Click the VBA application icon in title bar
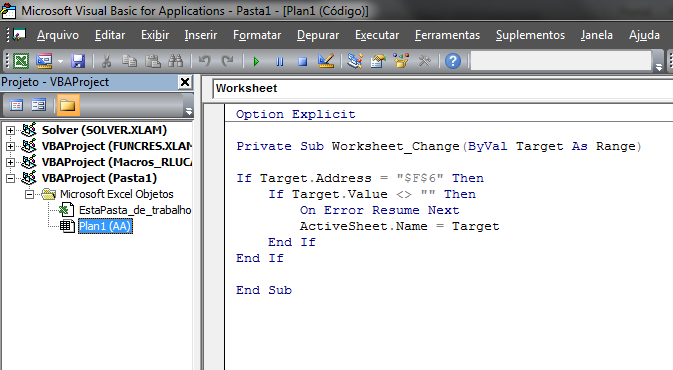Viewport: 673px width, 370px height. pyautogui.click(x=9, y=10)
